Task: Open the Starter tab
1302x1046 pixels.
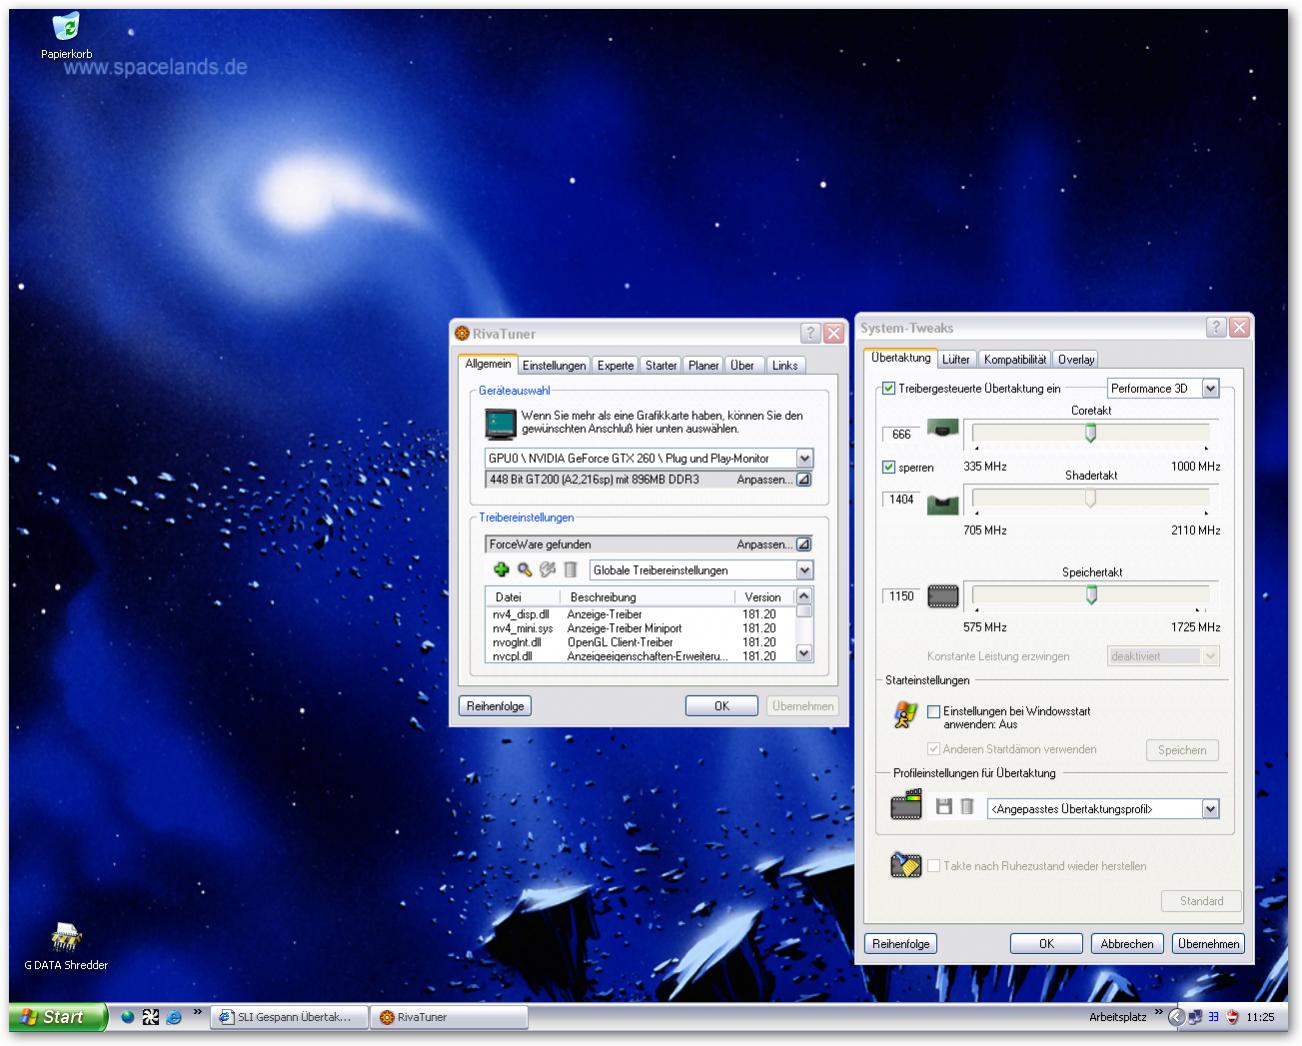Action: [661, 366]
